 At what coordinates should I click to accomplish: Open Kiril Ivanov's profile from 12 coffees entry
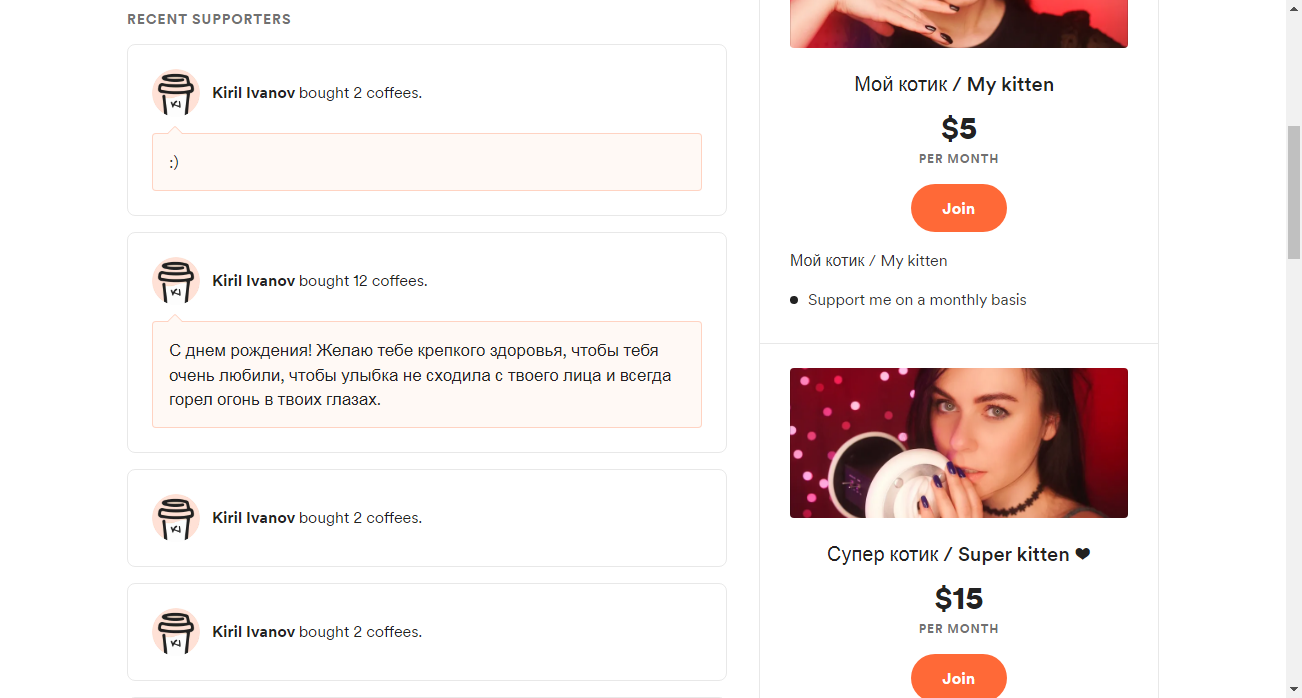[253, 281]
